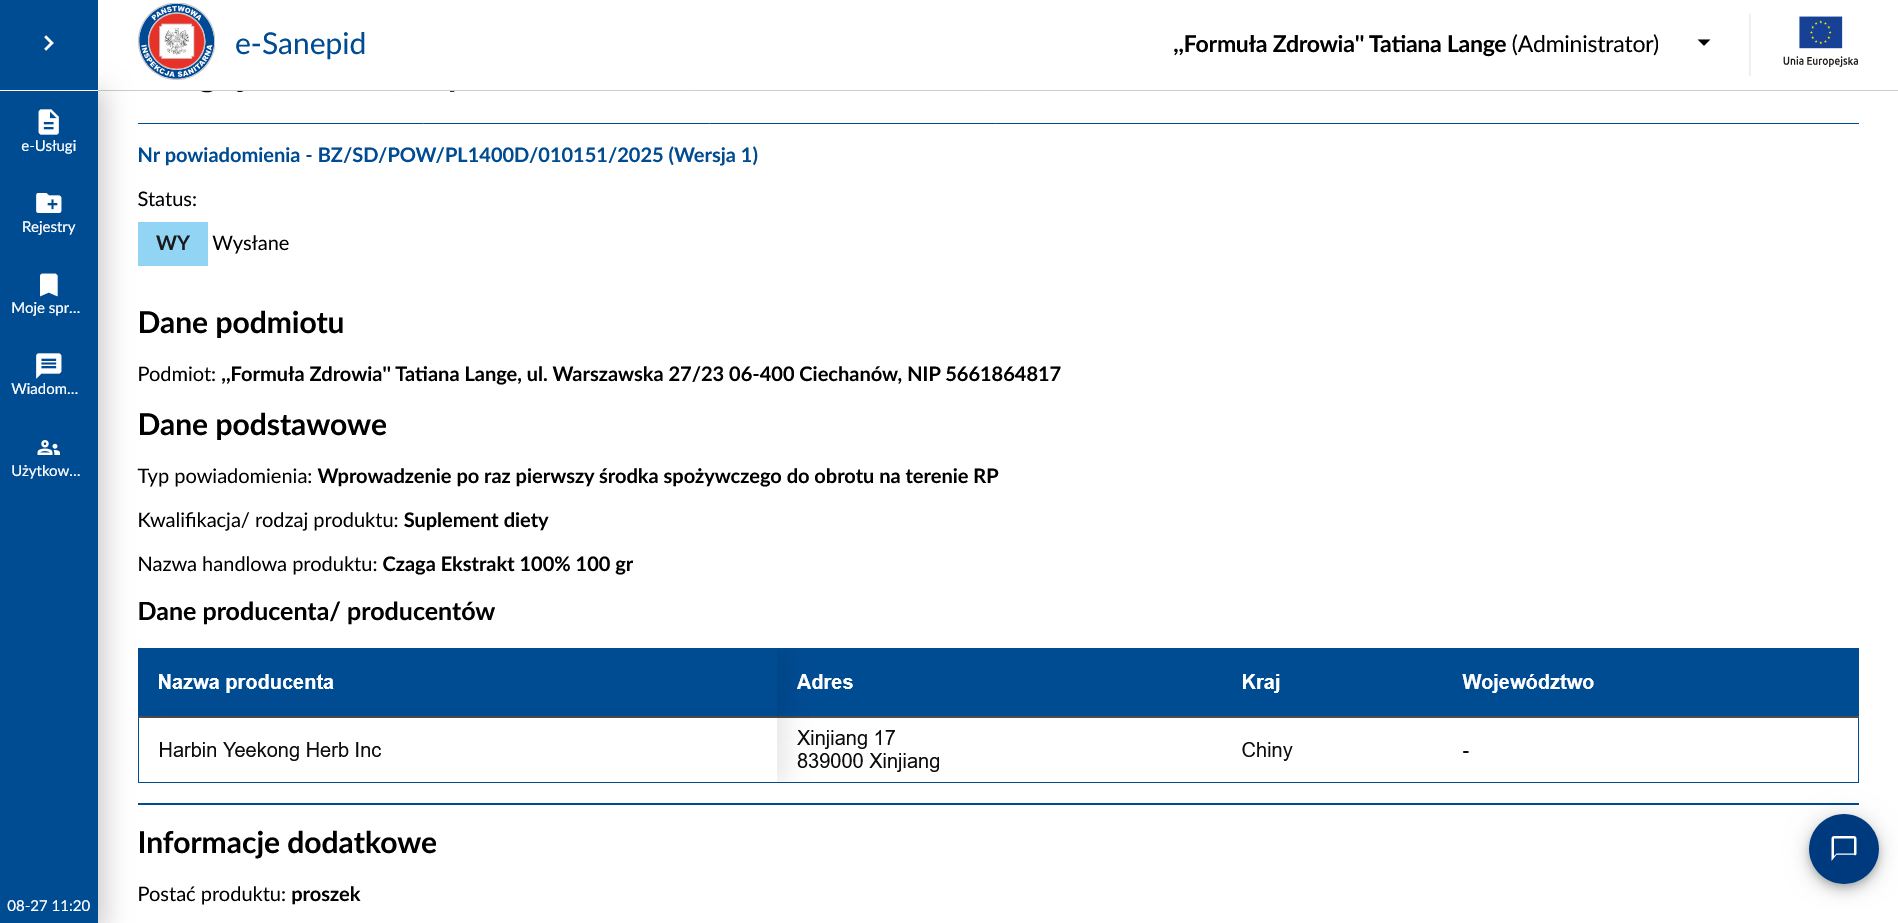Open the floating chat bubble button
This screenshot has height=923, width=1898.
pyautogui.click(x=1842, y=848)
